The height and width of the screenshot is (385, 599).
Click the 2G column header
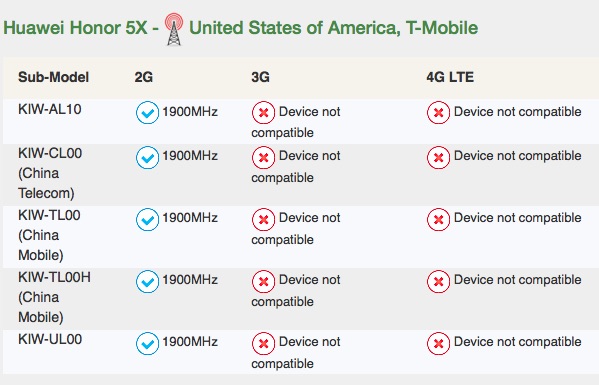tap(144, 77)
